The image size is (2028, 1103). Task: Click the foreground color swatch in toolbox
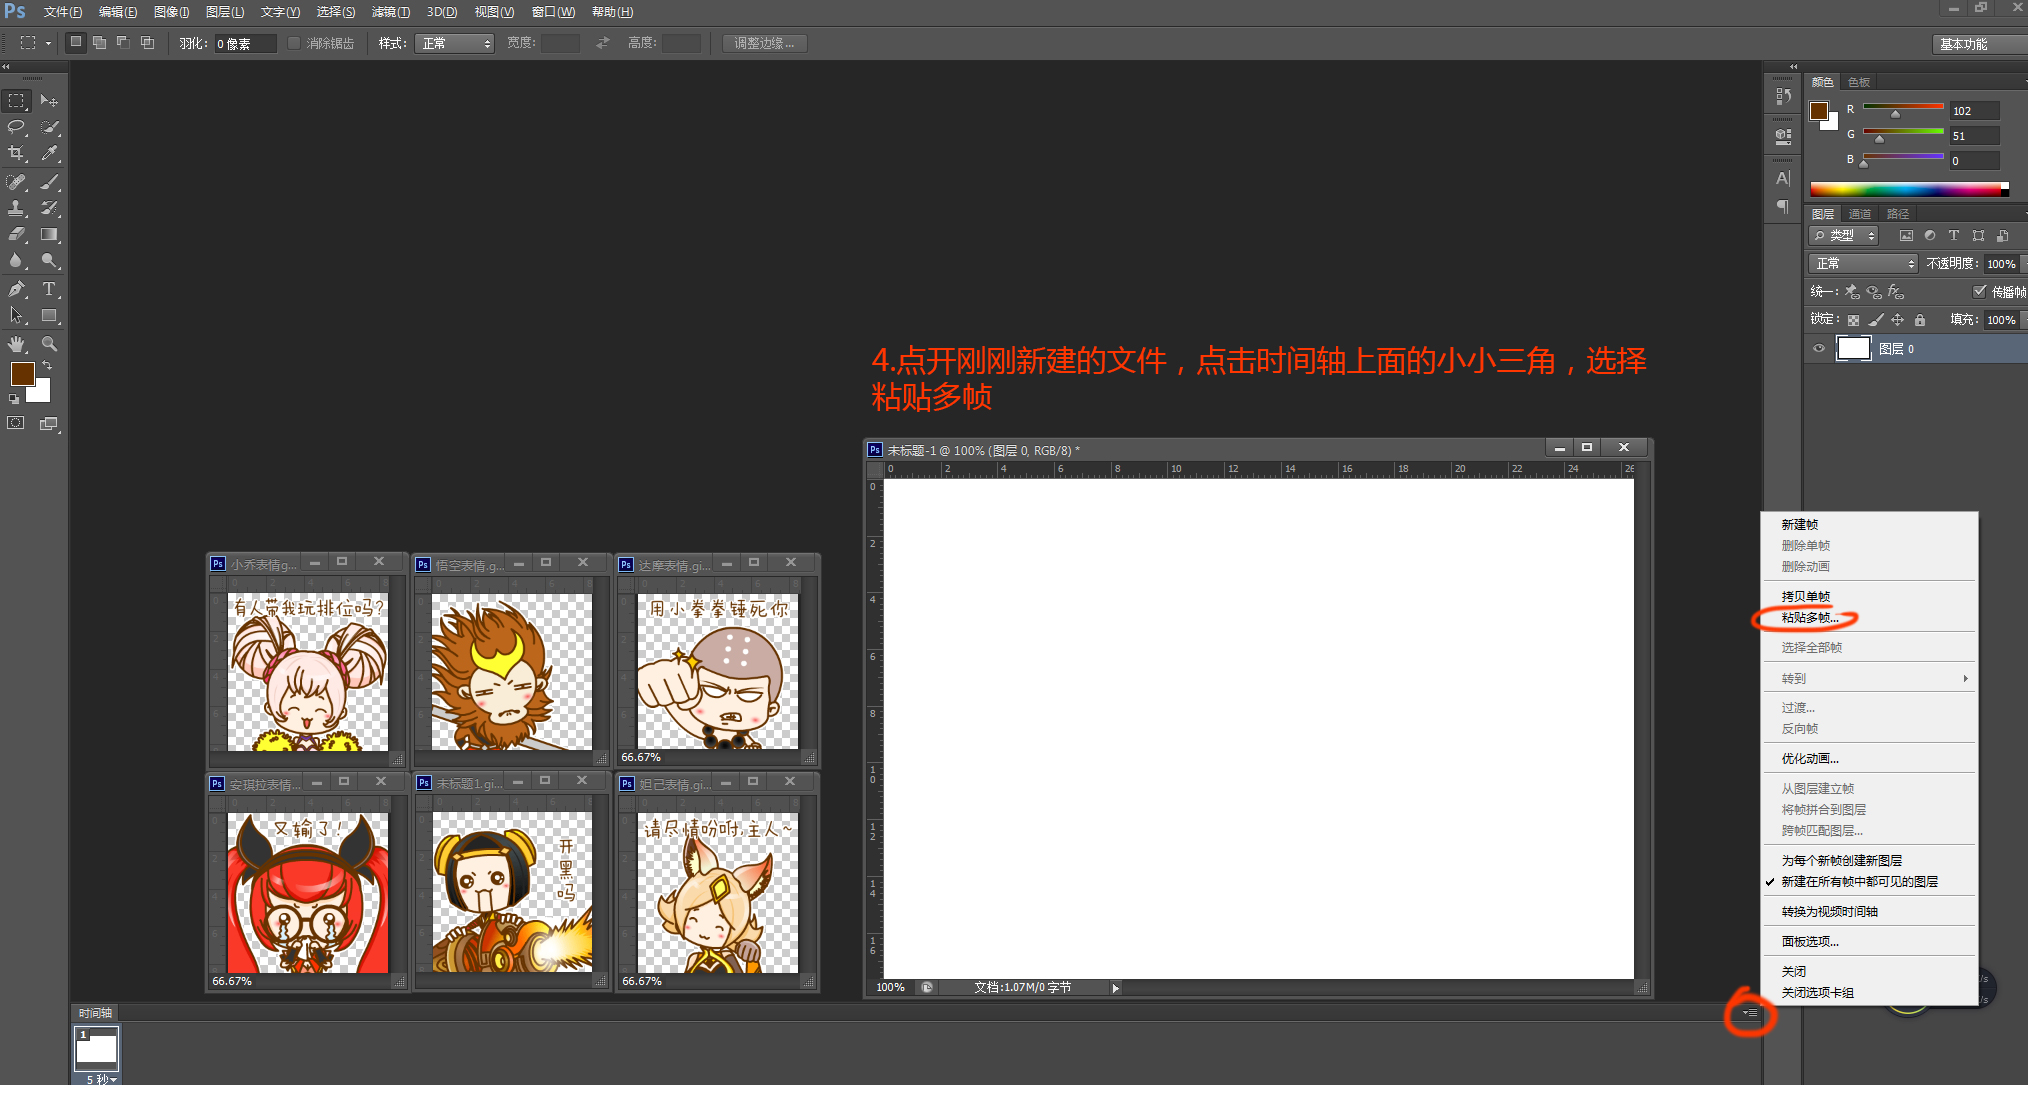click(x=22, y=374)
